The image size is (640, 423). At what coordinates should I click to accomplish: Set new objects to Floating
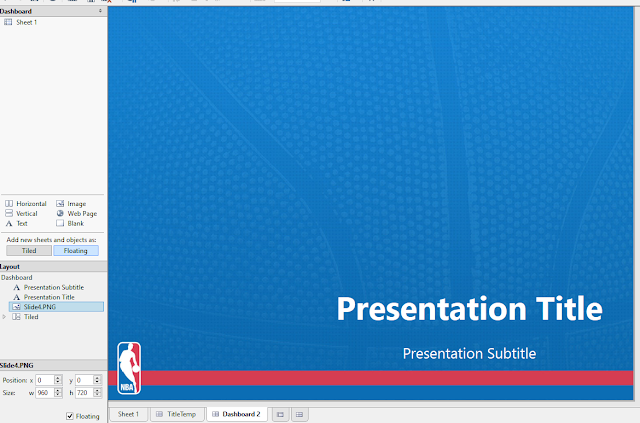tap(76, 251)
